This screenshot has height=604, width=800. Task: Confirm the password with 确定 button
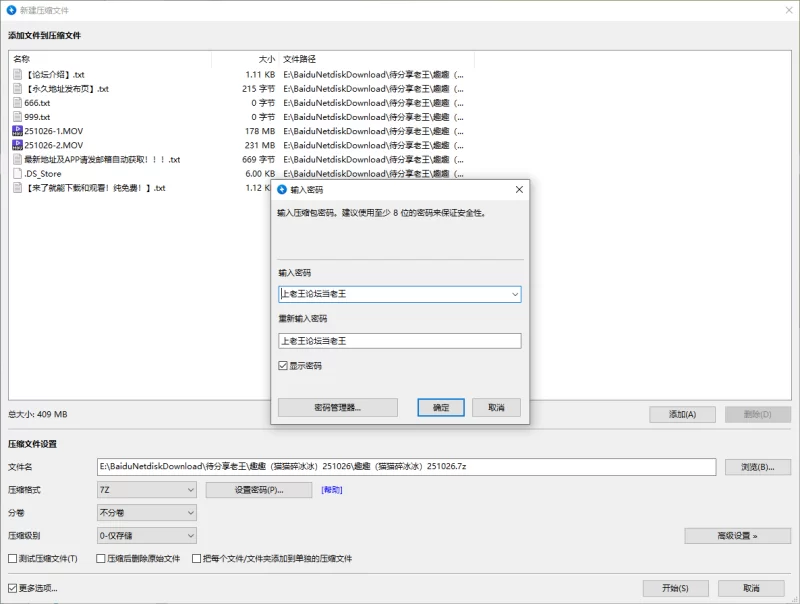click(x=441, y=407)
